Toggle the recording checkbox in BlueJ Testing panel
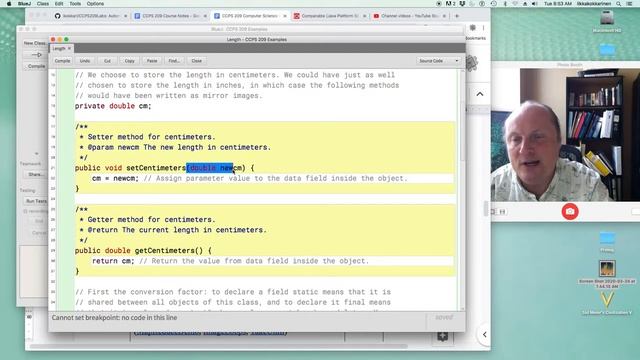Viewport: 640px width, 360px height. click(x=25, y=211)
